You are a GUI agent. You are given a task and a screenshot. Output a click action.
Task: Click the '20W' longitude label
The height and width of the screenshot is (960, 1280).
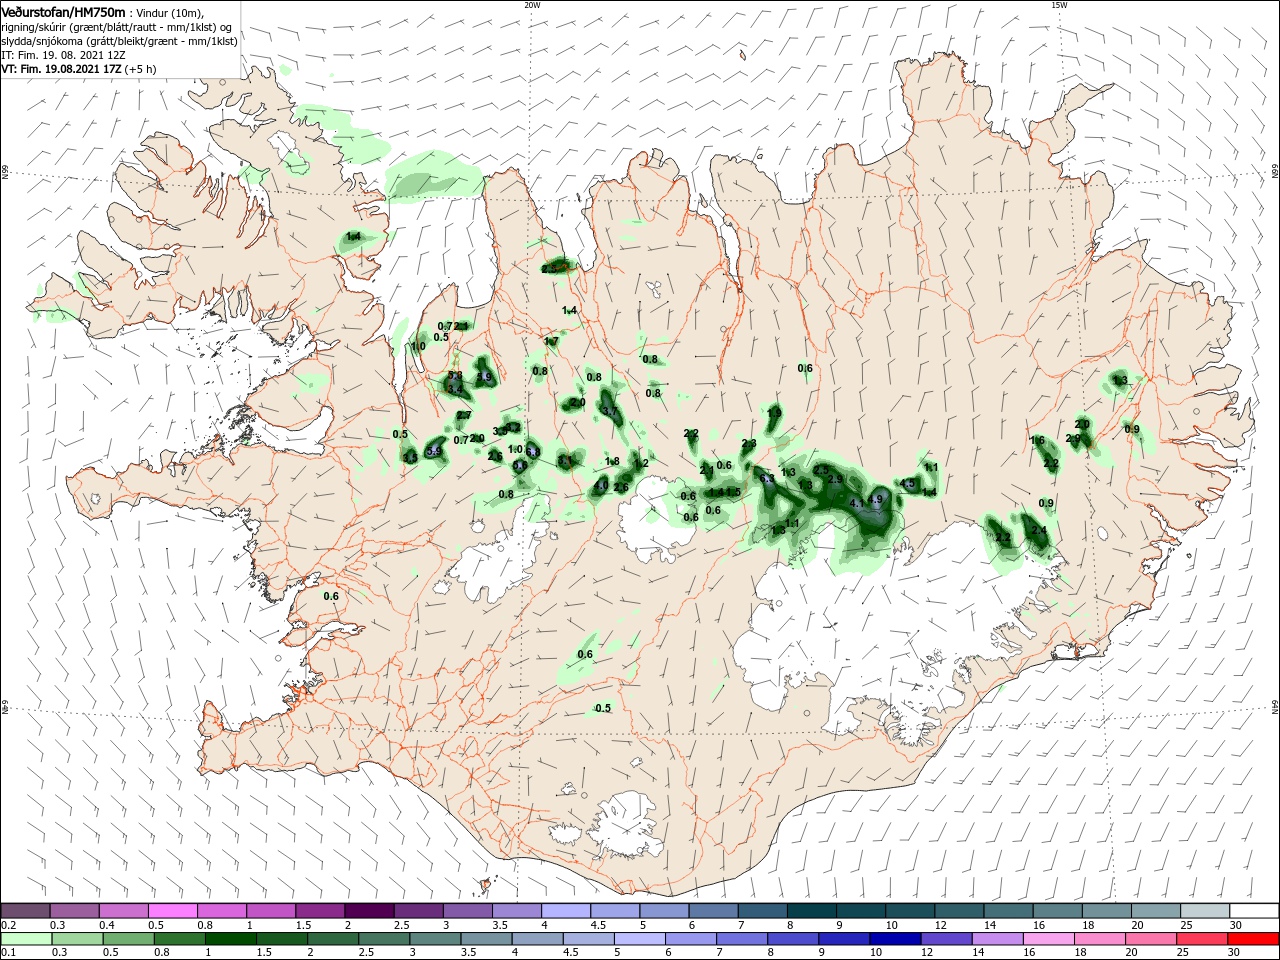pos(532,5)
